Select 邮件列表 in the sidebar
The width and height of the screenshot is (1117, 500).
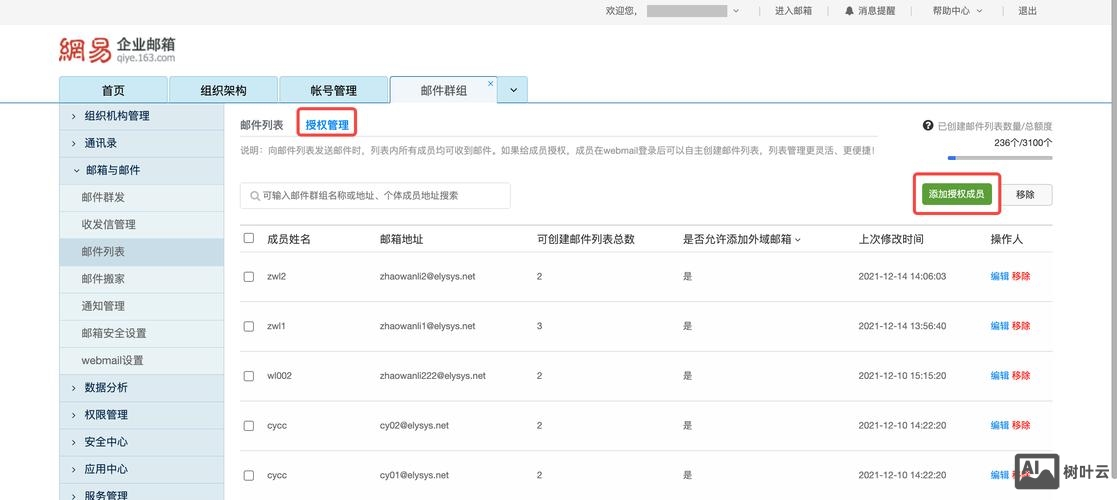[141, 252]
